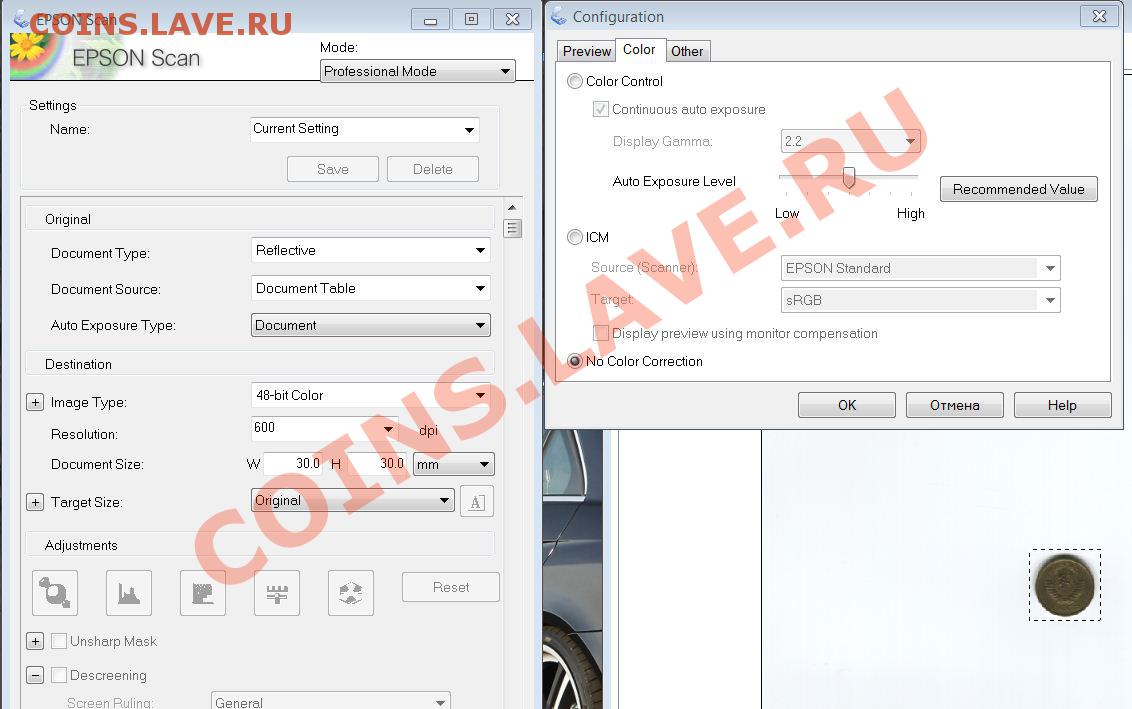Enable the Unsharp Mask checkbox
1132x709 pixels.
click(x=59, y=641)
